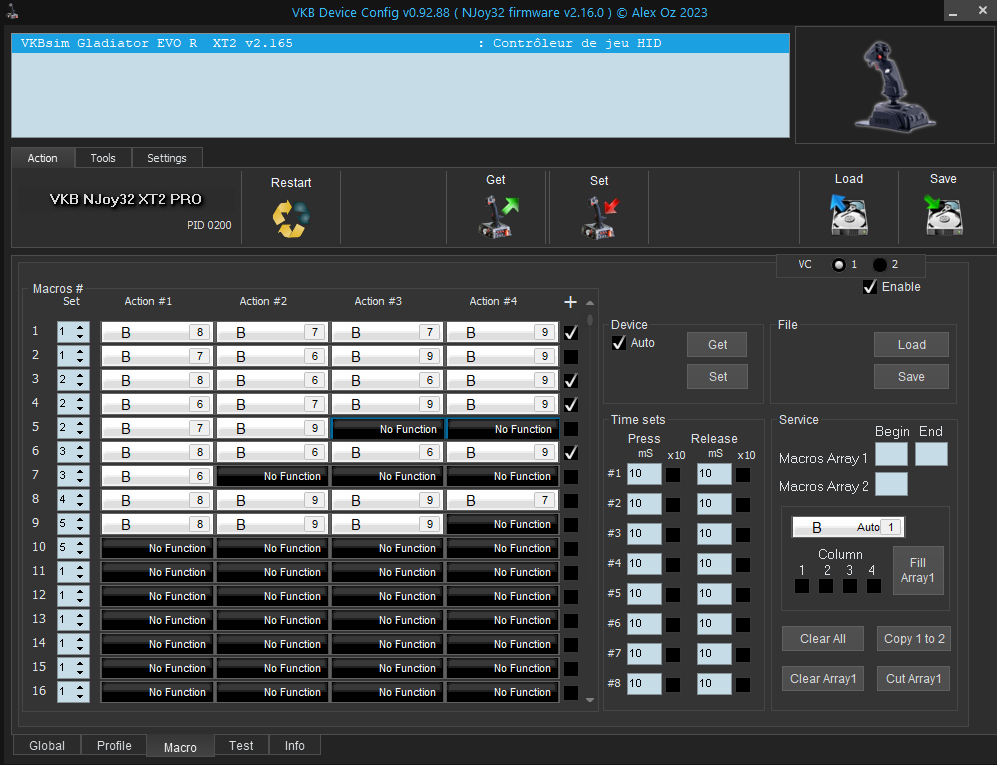Click the macro list scroll down arrow

pos(590,700)
